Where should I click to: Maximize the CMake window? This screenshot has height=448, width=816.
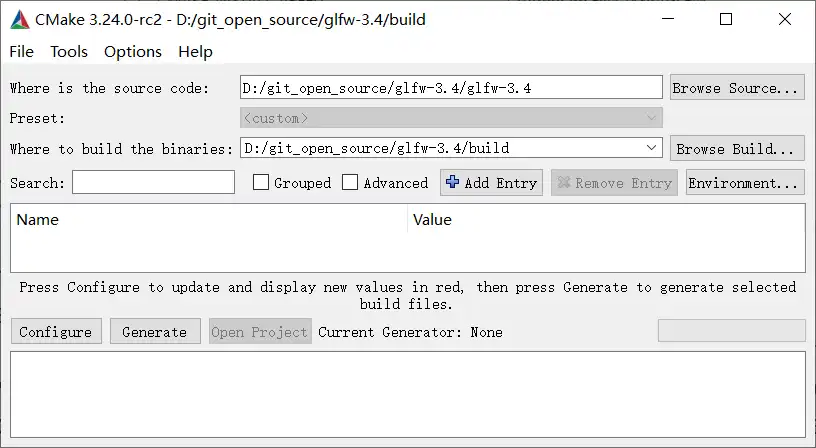(726, 19)
